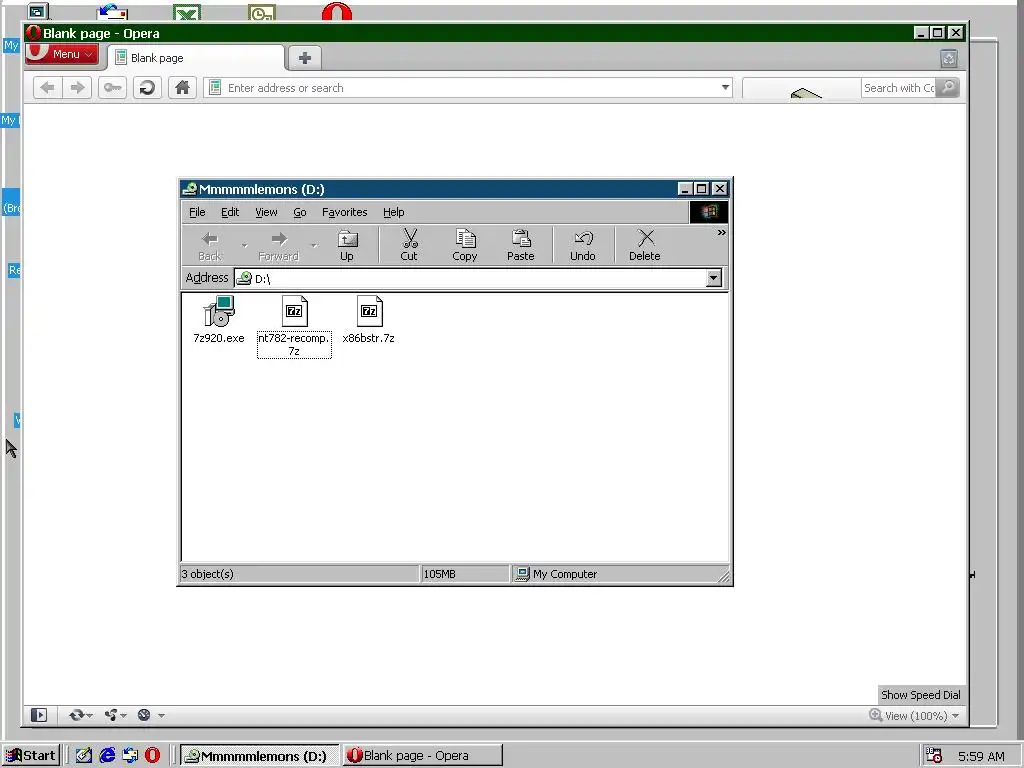This screenshot has width=1024, height=768.
Task: Activate Blank page - Opera taskbar button
Action: pos(423,756)
